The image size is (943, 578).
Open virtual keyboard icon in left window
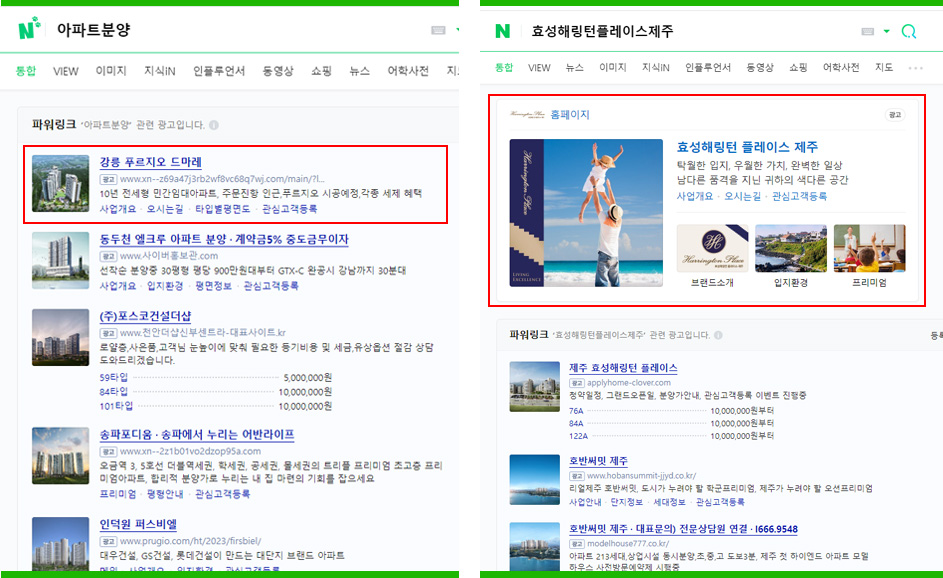(x=438, y=30)
